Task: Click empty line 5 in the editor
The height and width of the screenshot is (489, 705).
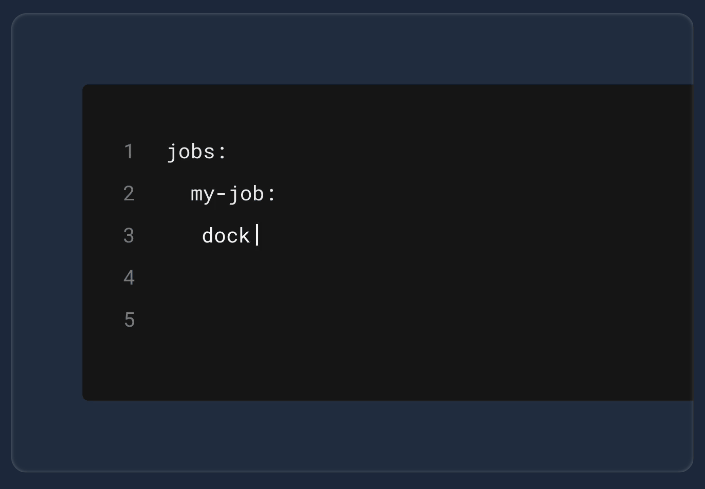Action: click(x=400, y=320)
